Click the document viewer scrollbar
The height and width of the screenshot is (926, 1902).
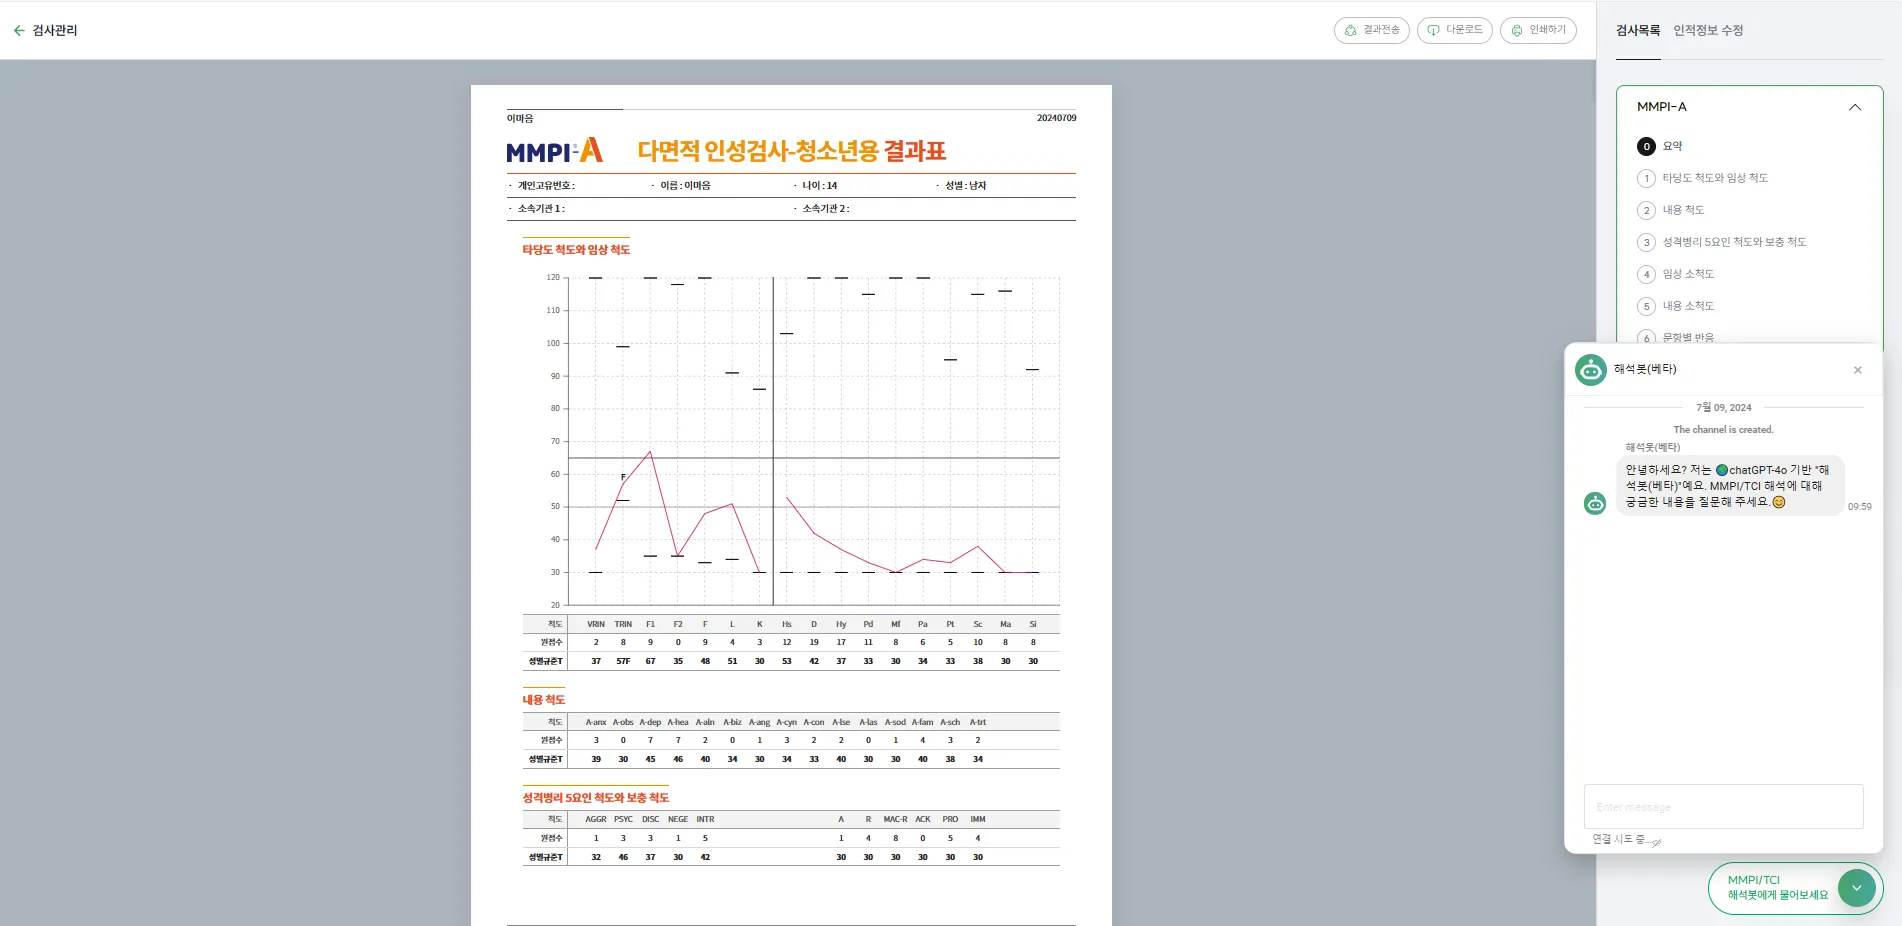(1593, 80)
